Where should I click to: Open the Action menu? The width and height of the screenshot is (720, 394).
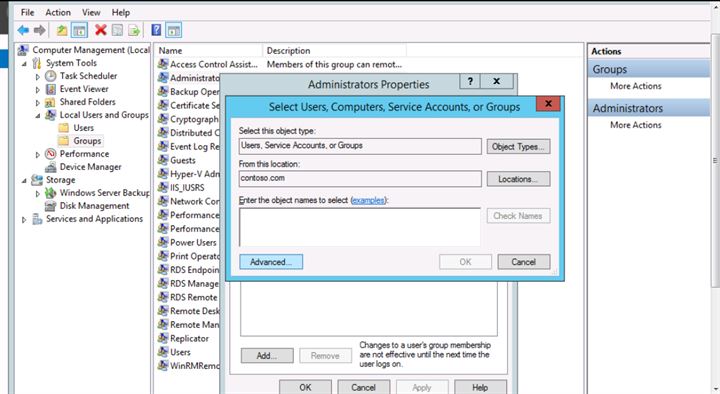coord(58,12)
